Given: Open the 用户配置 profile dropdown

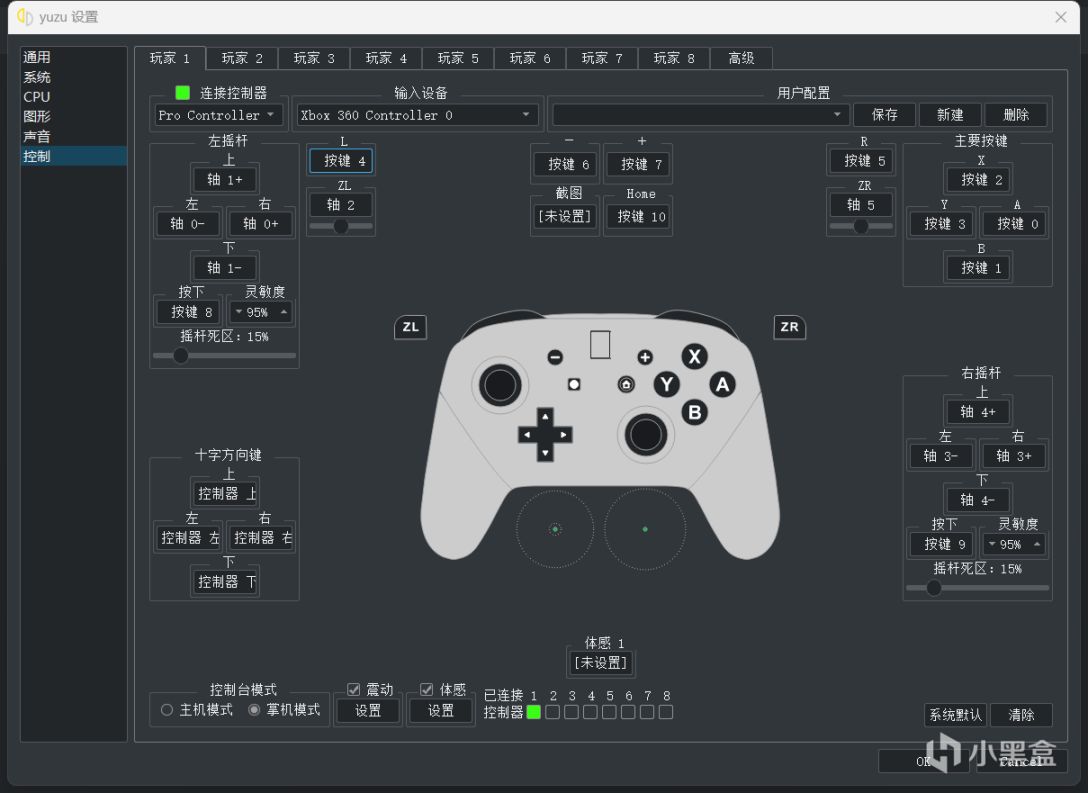Looking at the screenshot, I should (699, 115).
